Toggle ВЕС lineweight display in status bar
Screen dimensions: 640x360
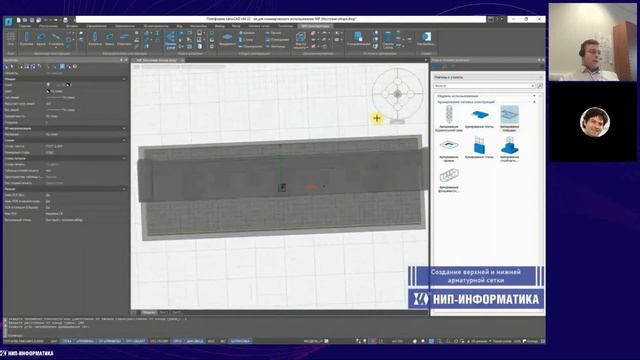point(223,341)
